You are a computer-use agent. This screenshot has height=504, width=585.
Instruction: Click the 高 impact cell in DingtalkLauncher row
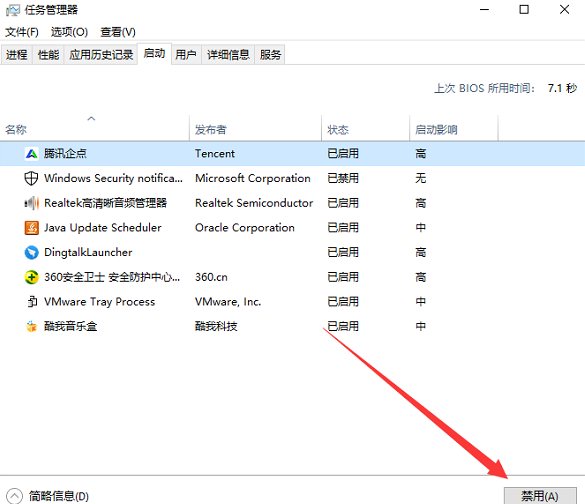pyautogui.click(x=420, y=253)
